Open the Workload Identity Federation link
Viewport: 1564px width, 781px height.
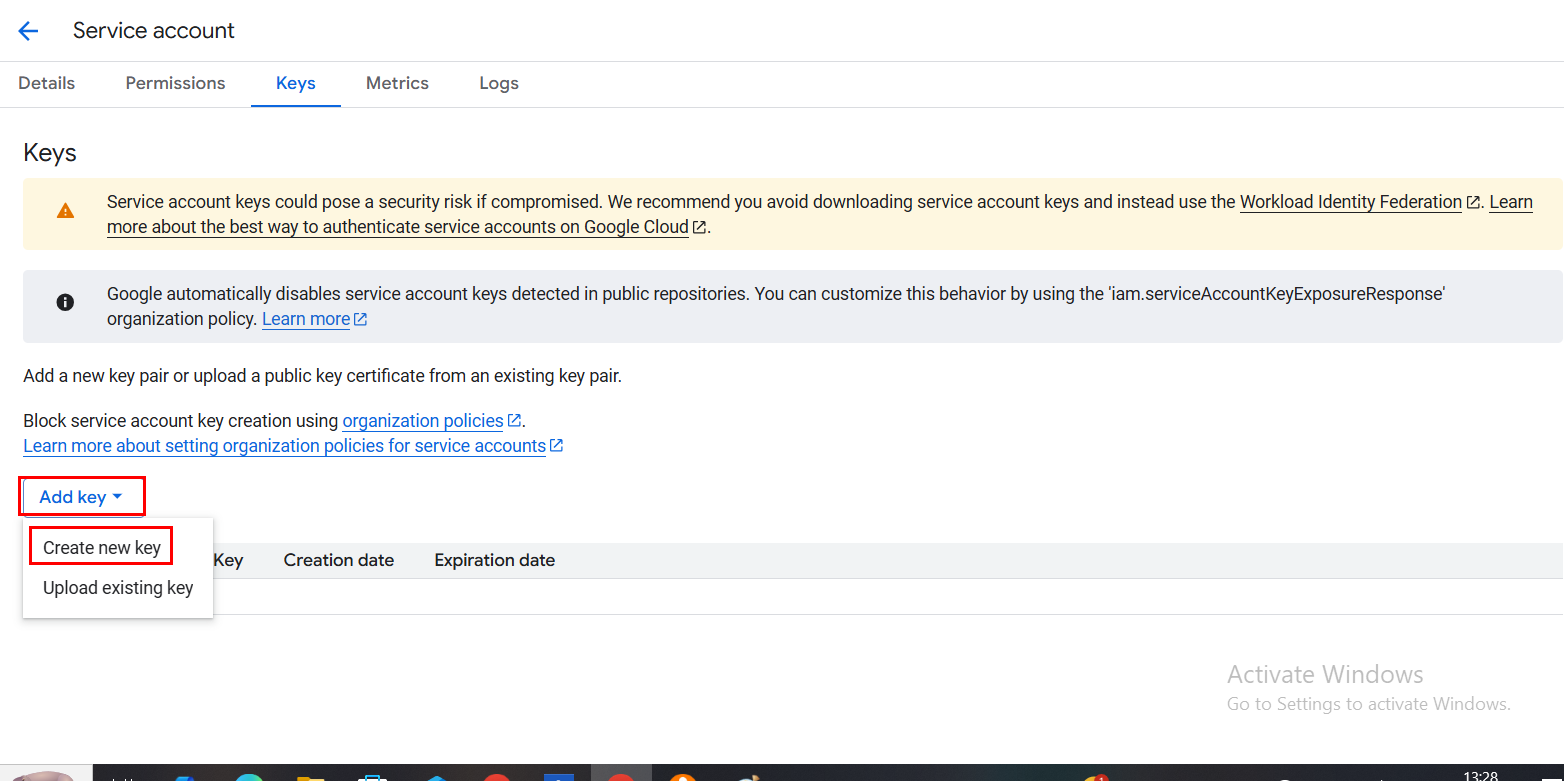pos(1350,202)
